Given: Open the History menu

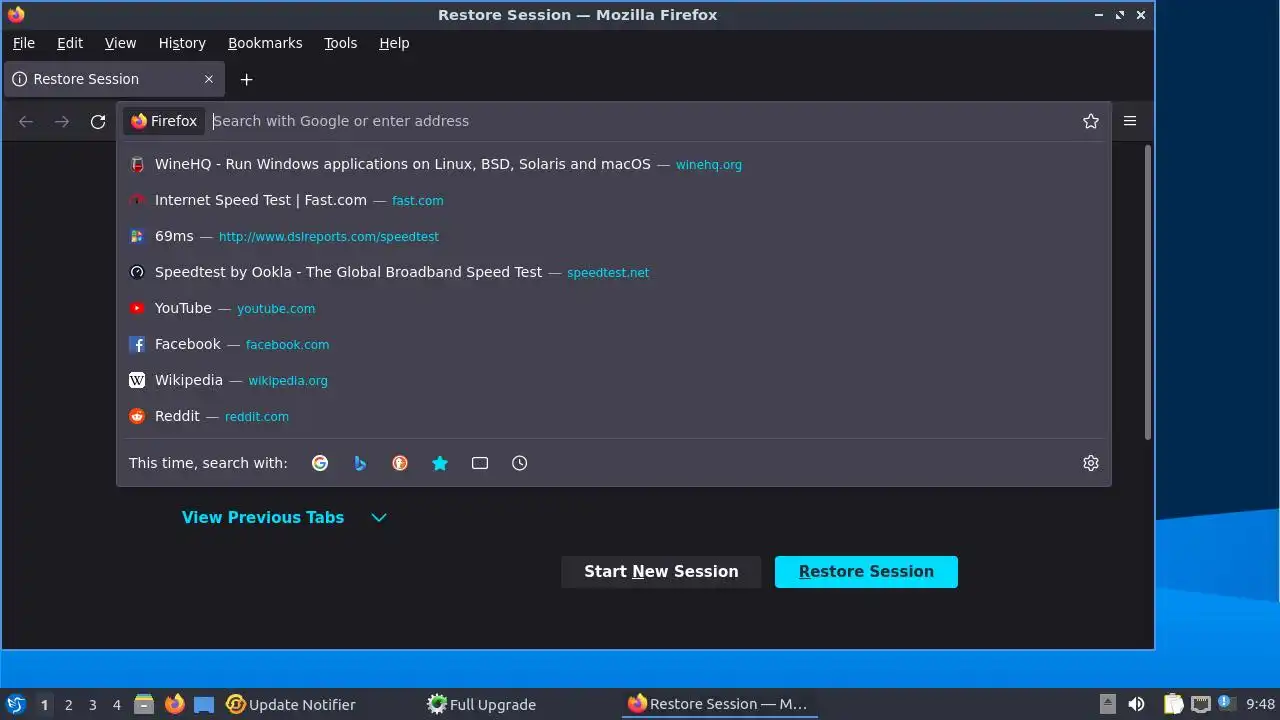Looking at the screenshot, I should tap(182, 43).
